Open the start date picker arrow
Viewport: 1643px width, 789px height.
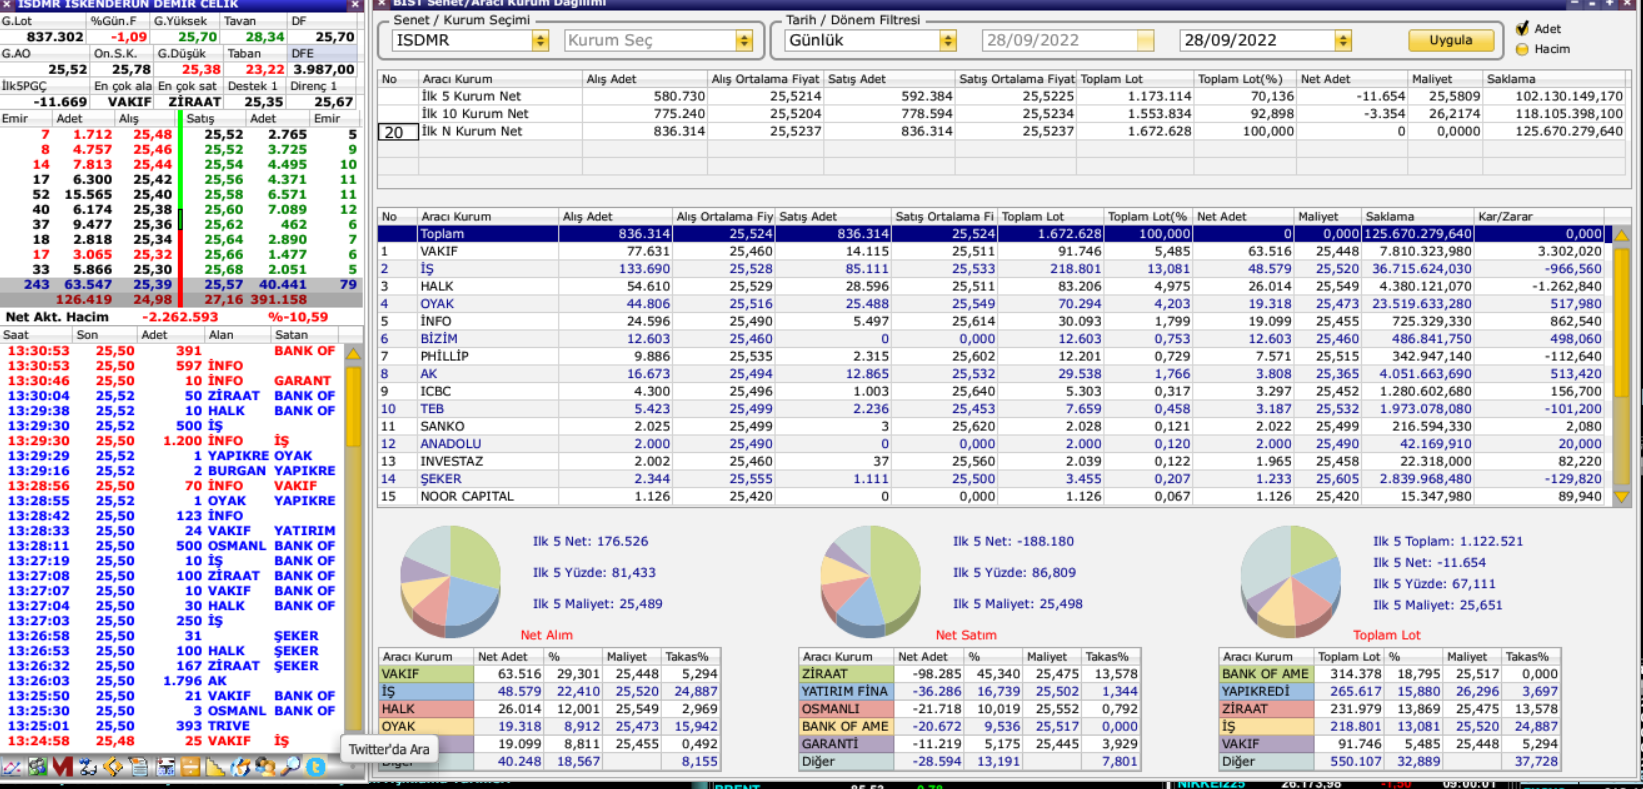coord(1146,40)
